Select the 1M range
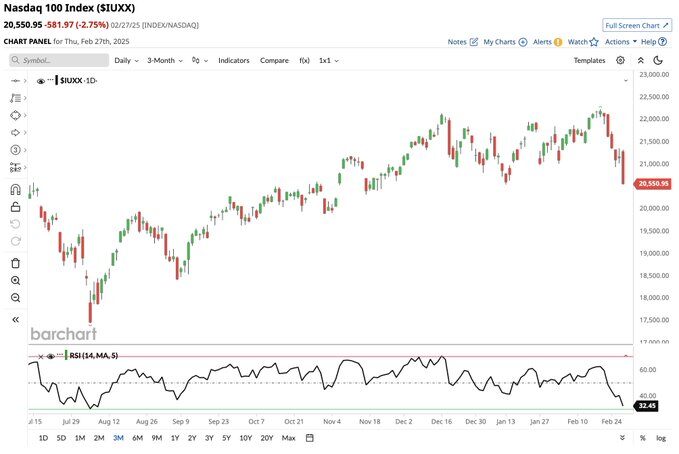Screen dimensions: 679x454 tap(80, 438)
